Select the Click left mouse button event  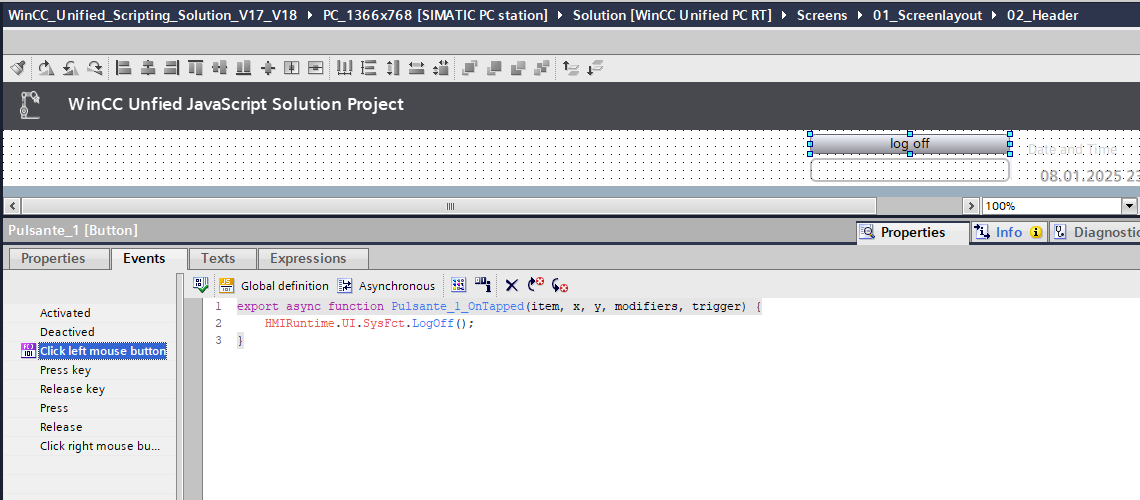click(x=103, y=351)
